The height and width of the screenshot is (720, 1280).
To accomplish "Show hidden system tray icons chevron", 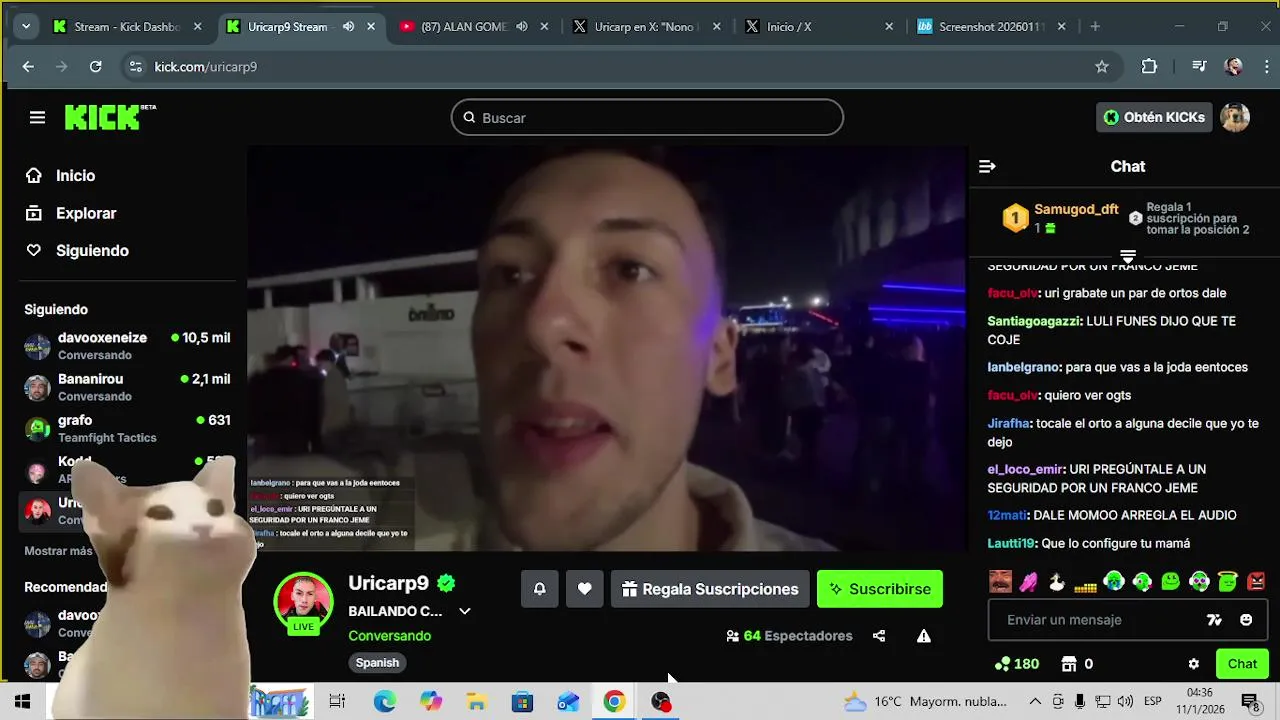I will [1035, 702].
